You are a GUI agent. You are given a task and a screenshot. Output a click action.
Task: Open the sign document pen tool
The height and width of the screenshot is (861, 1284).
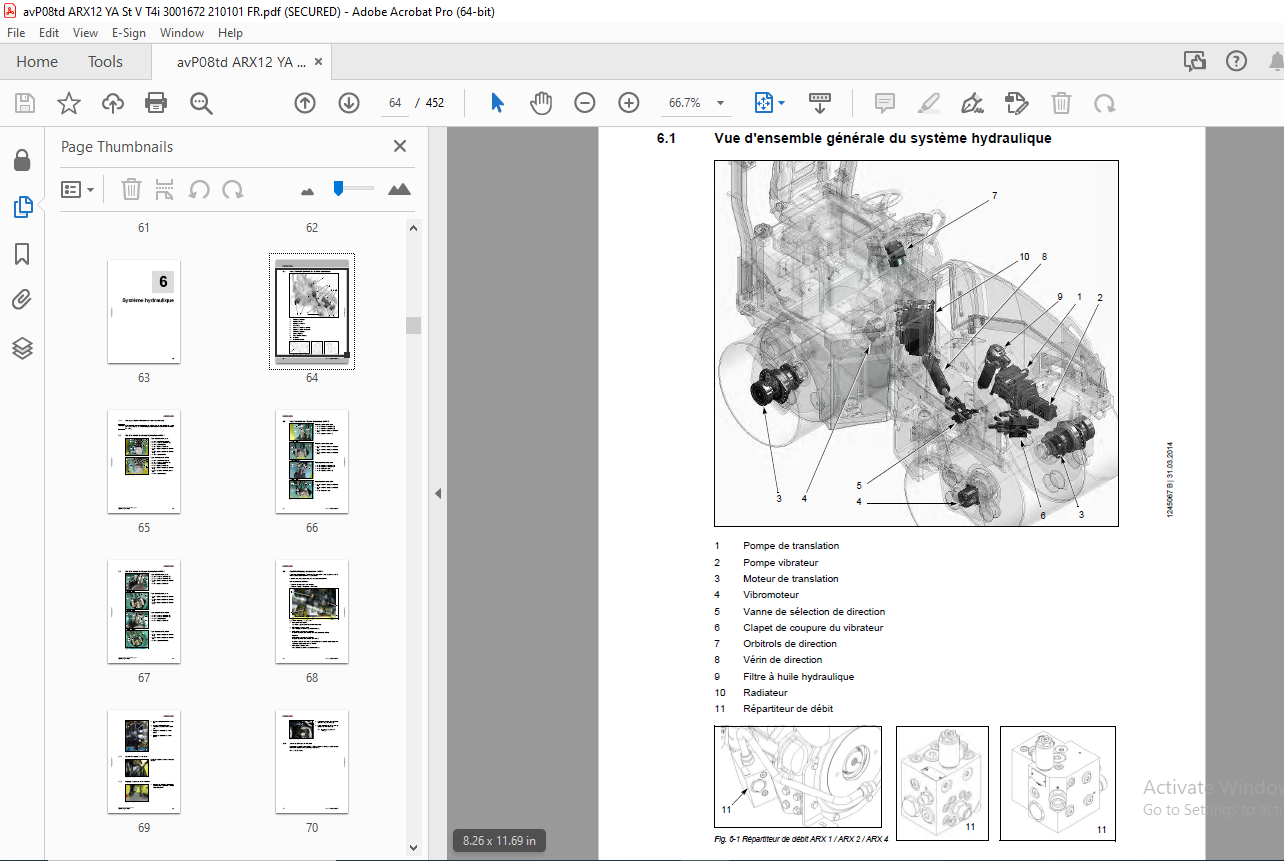point(972,103)
